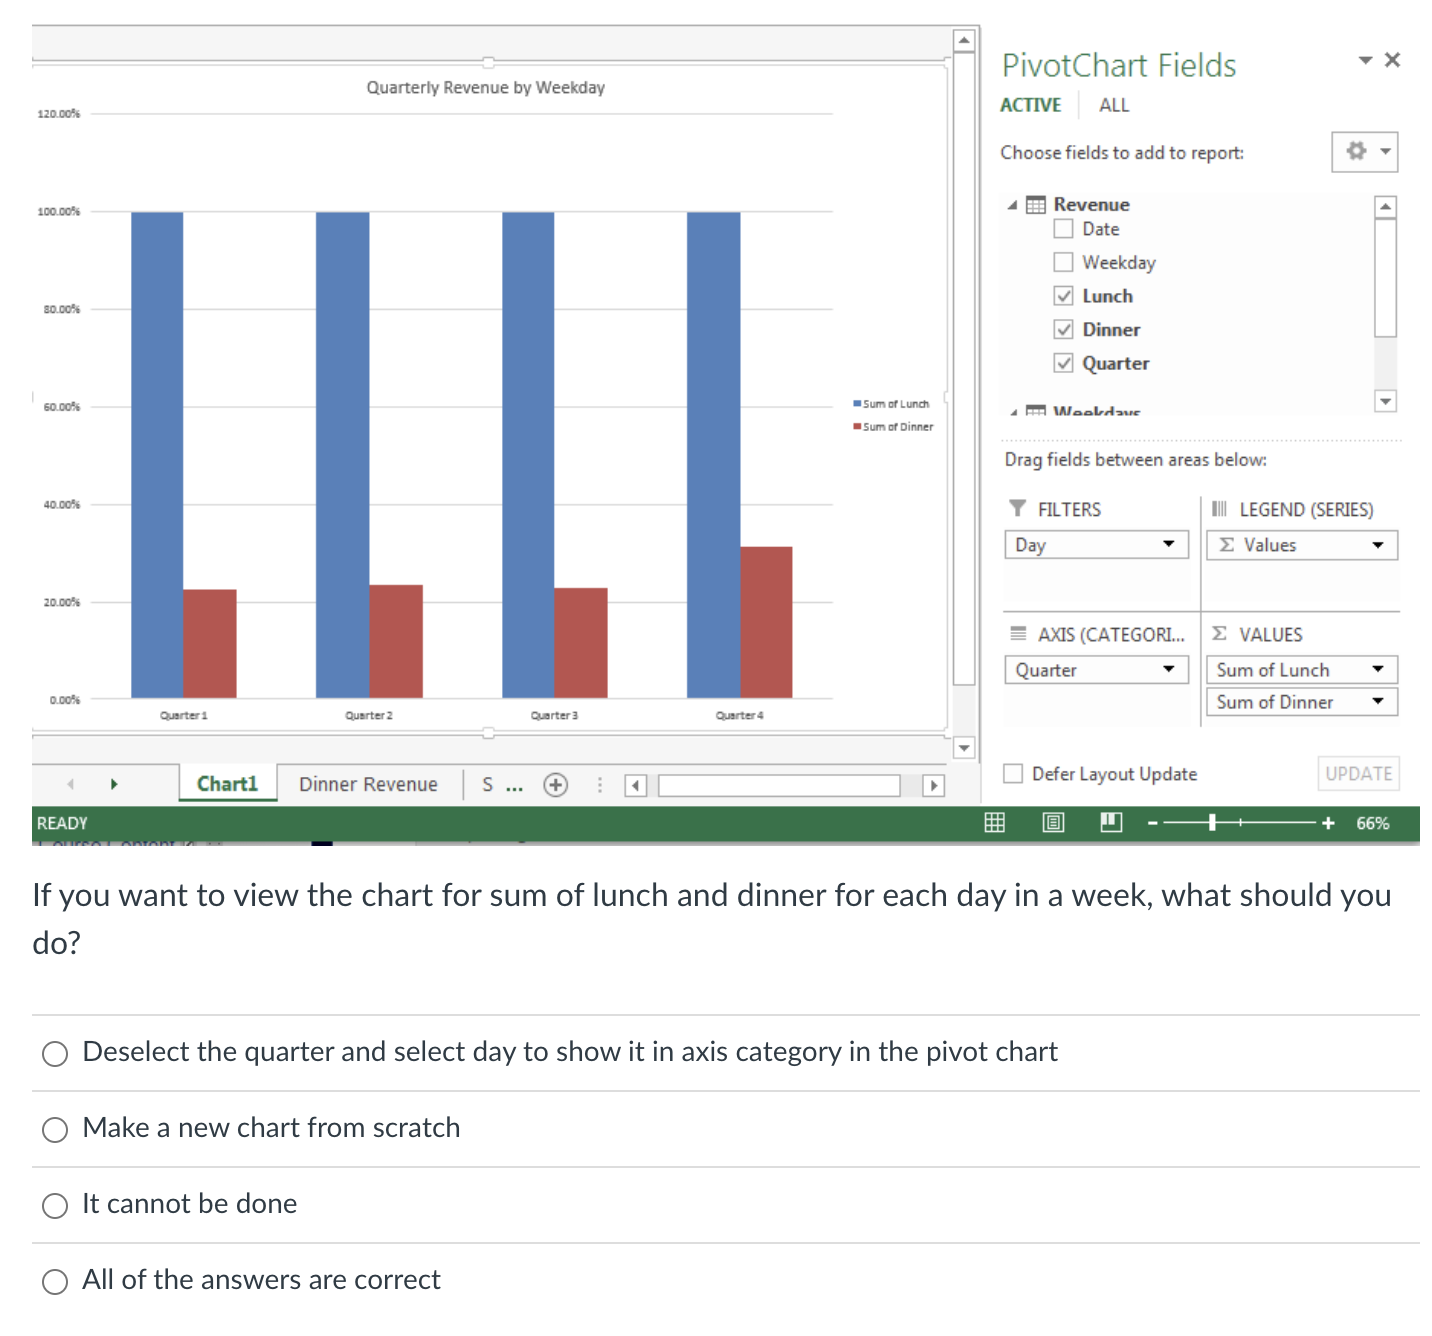Switch to Normal view in status bar
Screen dimensions: 1432x1336
(994, 823)
